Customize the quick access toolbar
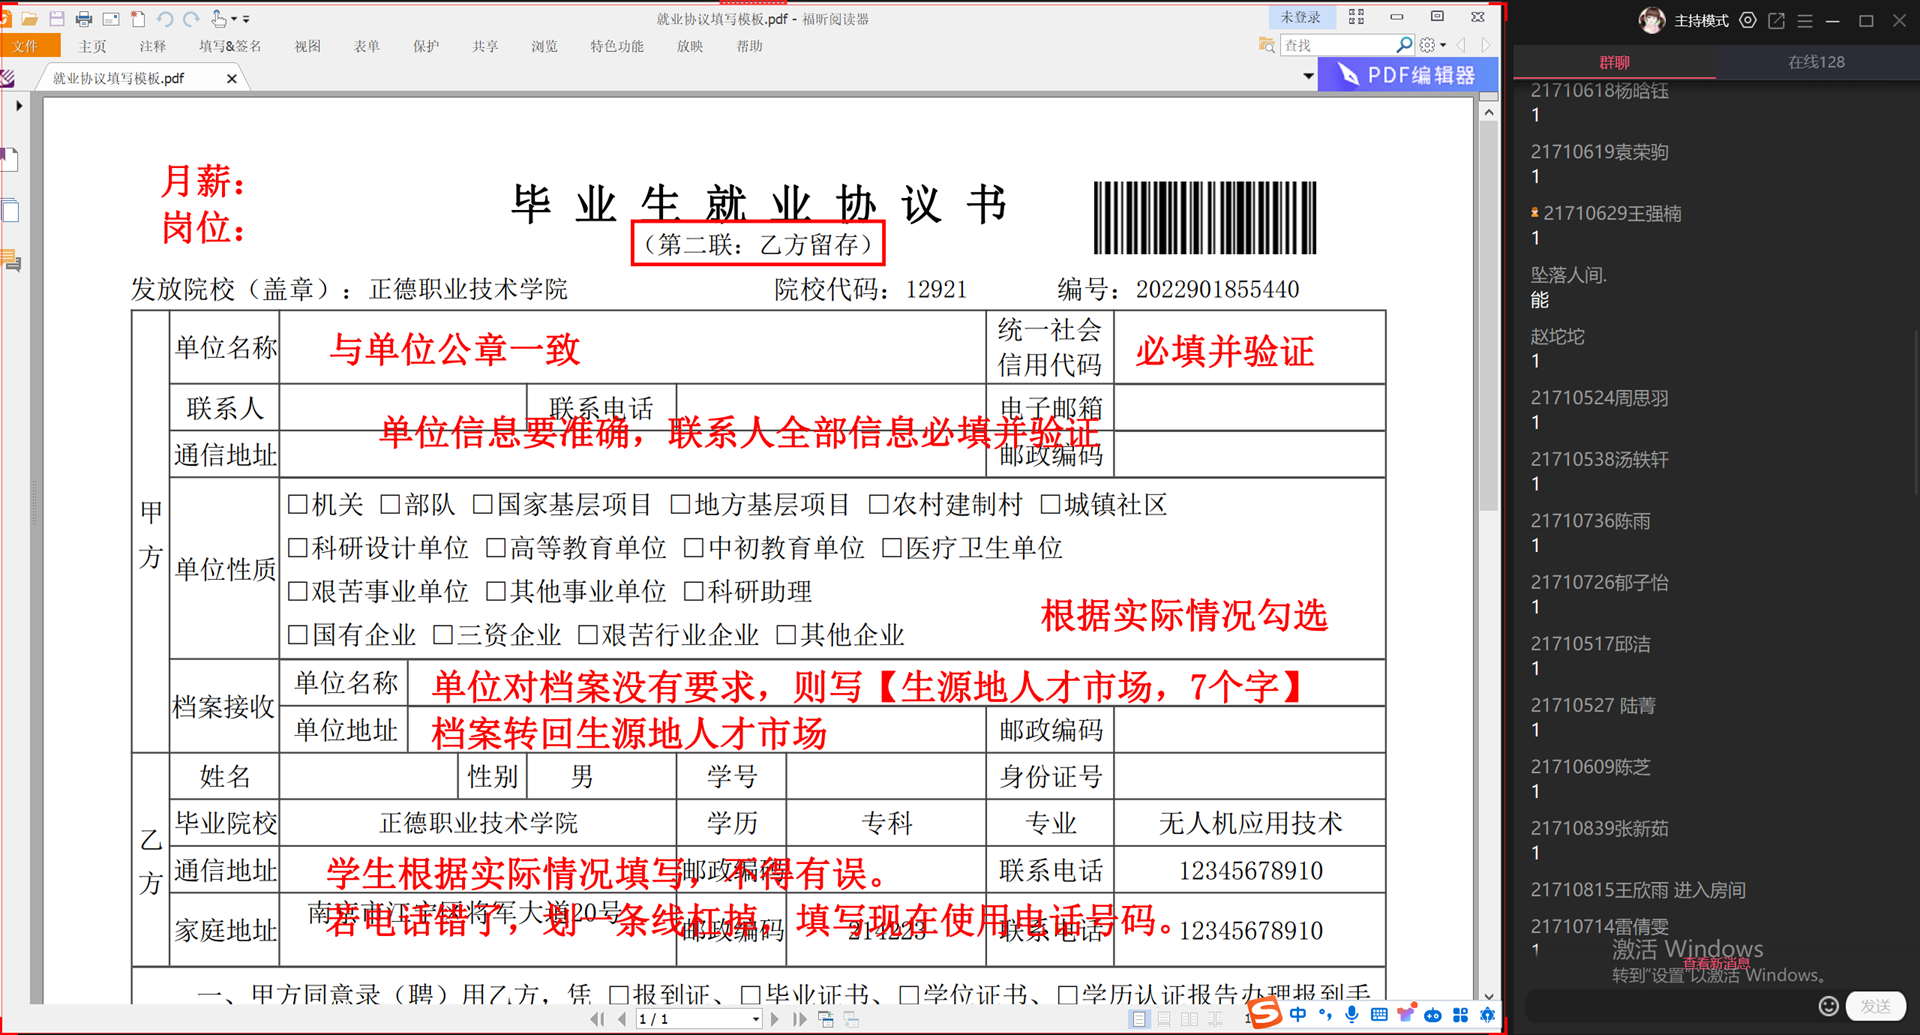This screenshot has height=1035, width=1920. (x=246, y=19)
